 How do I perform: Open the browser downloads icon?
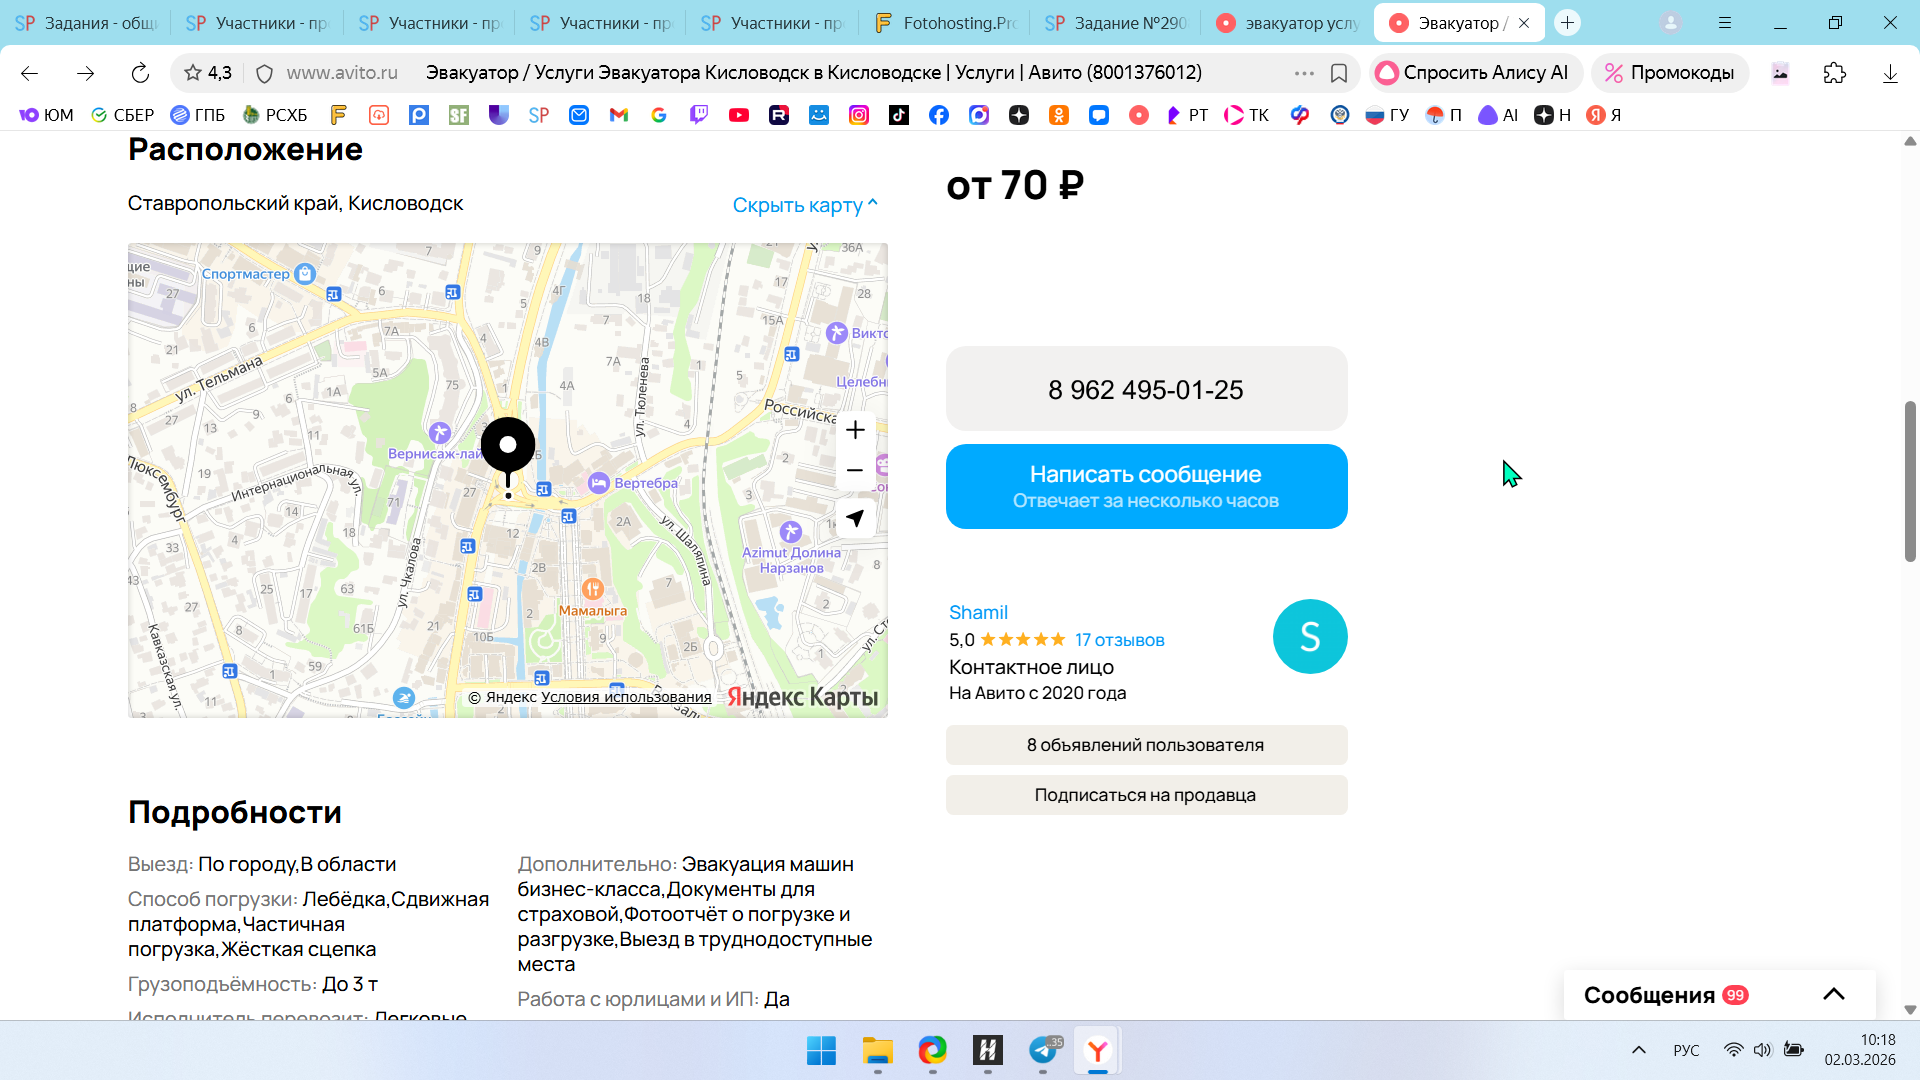[x=1889, y=73]
